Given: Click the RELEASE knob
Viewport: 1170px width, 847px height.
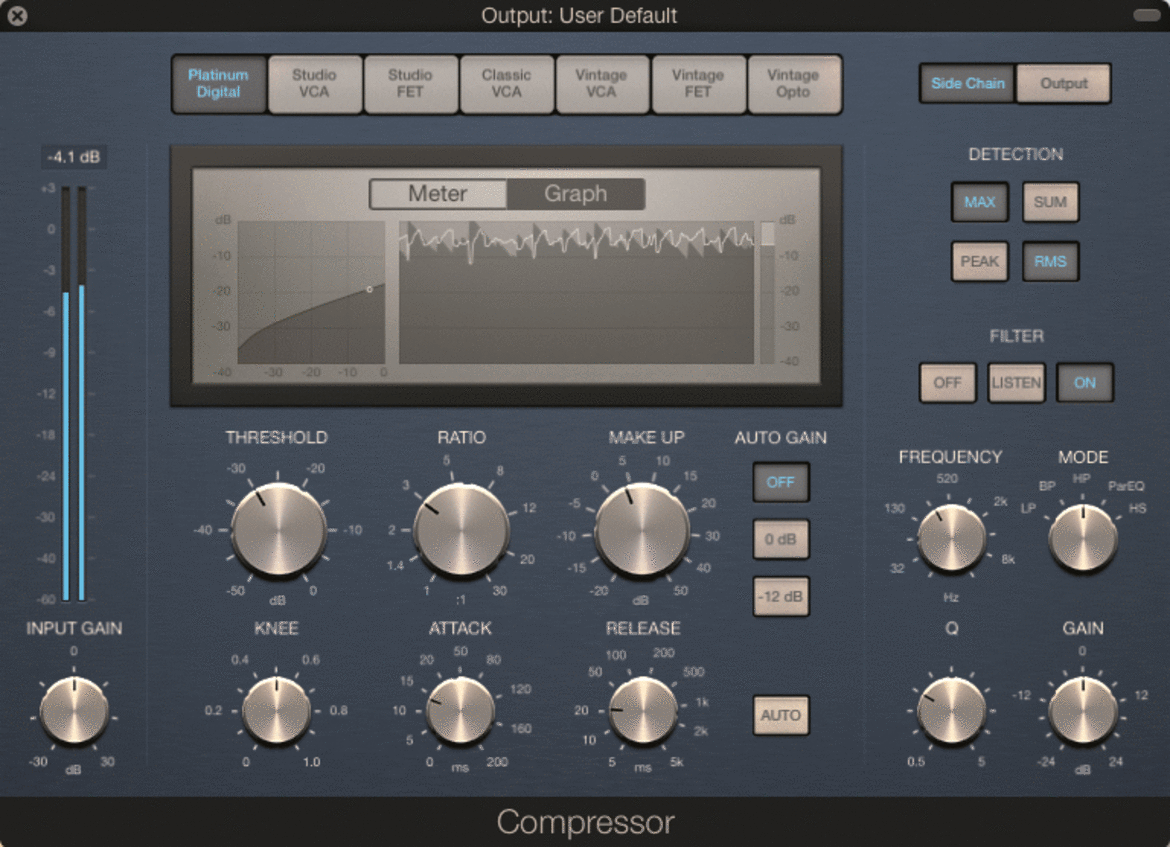Looking at the screenshot, I should pyautogui.click(x=643, y=711).
